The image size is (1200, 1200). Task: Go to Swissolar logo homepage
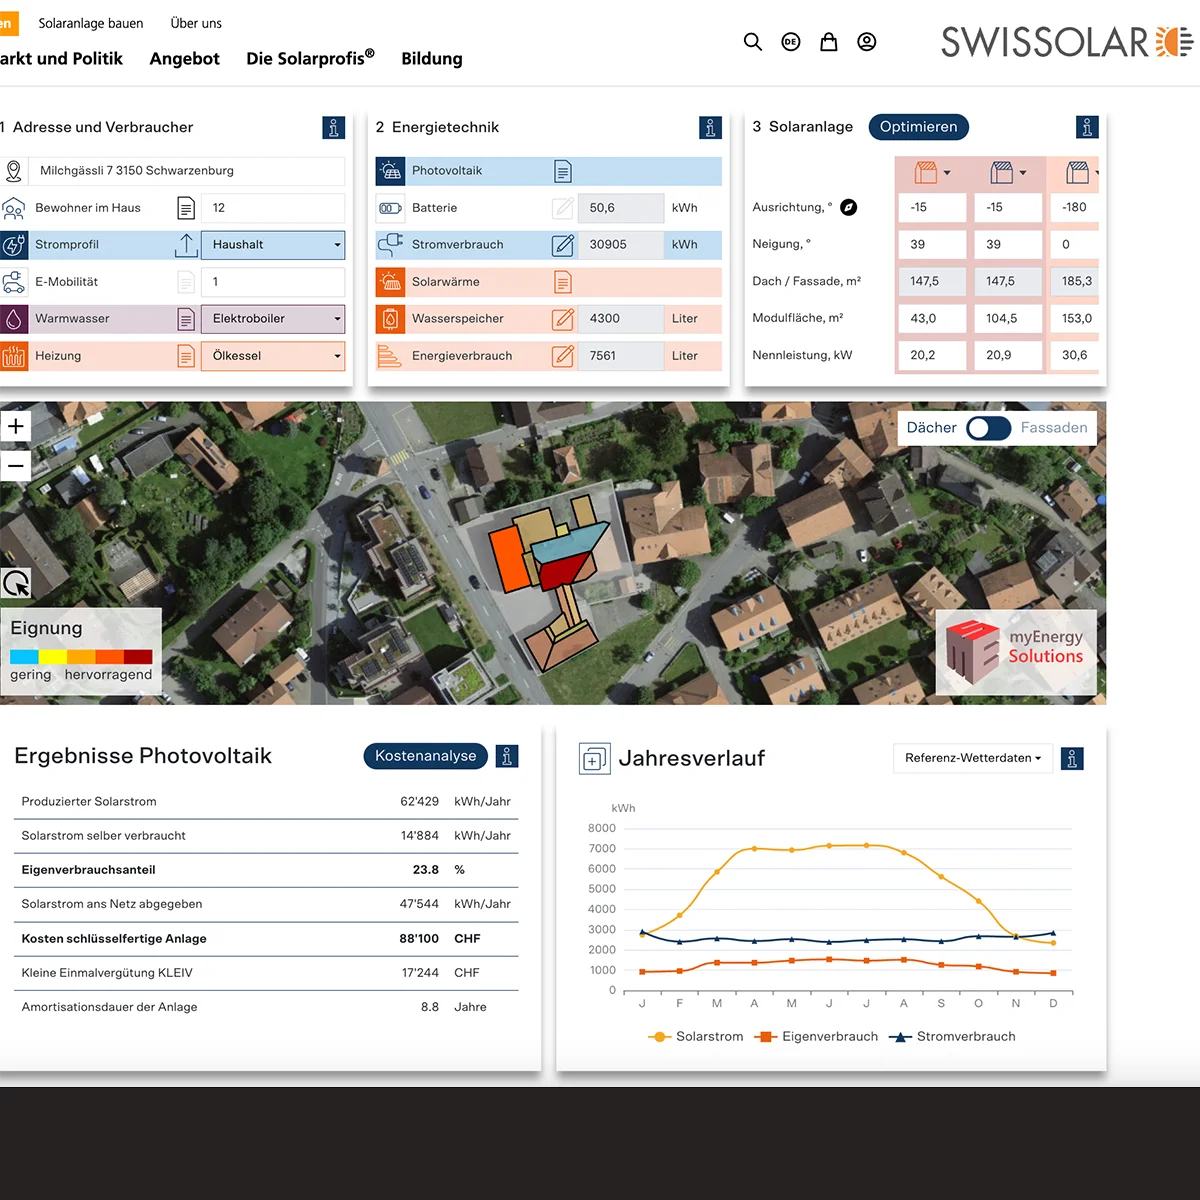[1067, 42]
